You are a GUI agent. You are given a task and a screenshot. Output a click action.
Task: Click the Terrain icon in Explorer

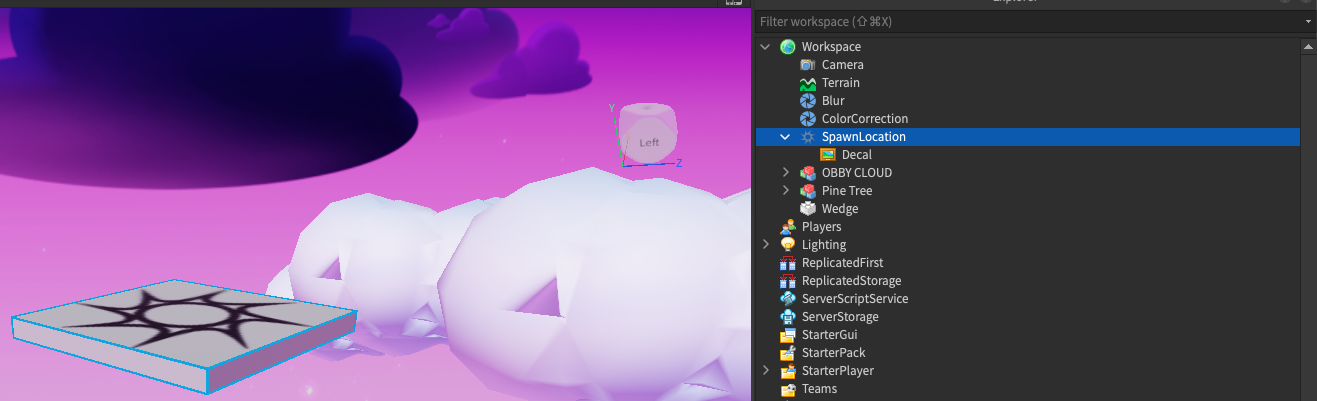808,83
